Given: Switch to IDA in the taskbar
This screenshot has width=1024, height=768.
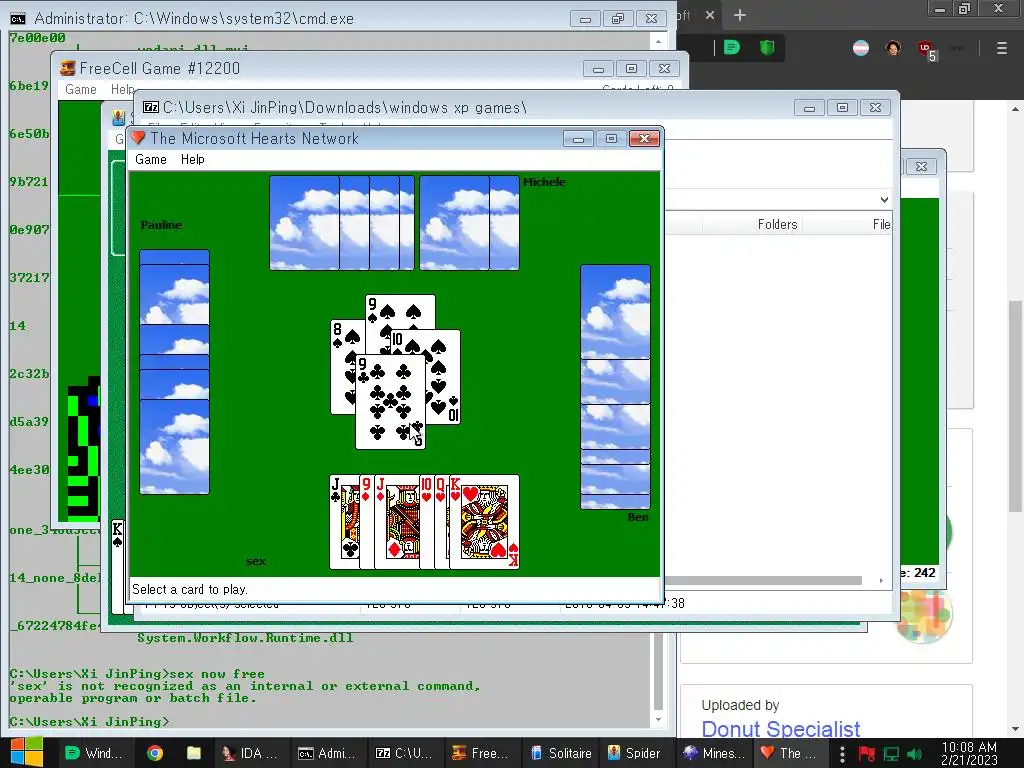Looking at the screenshot, I should pos(250,753).
